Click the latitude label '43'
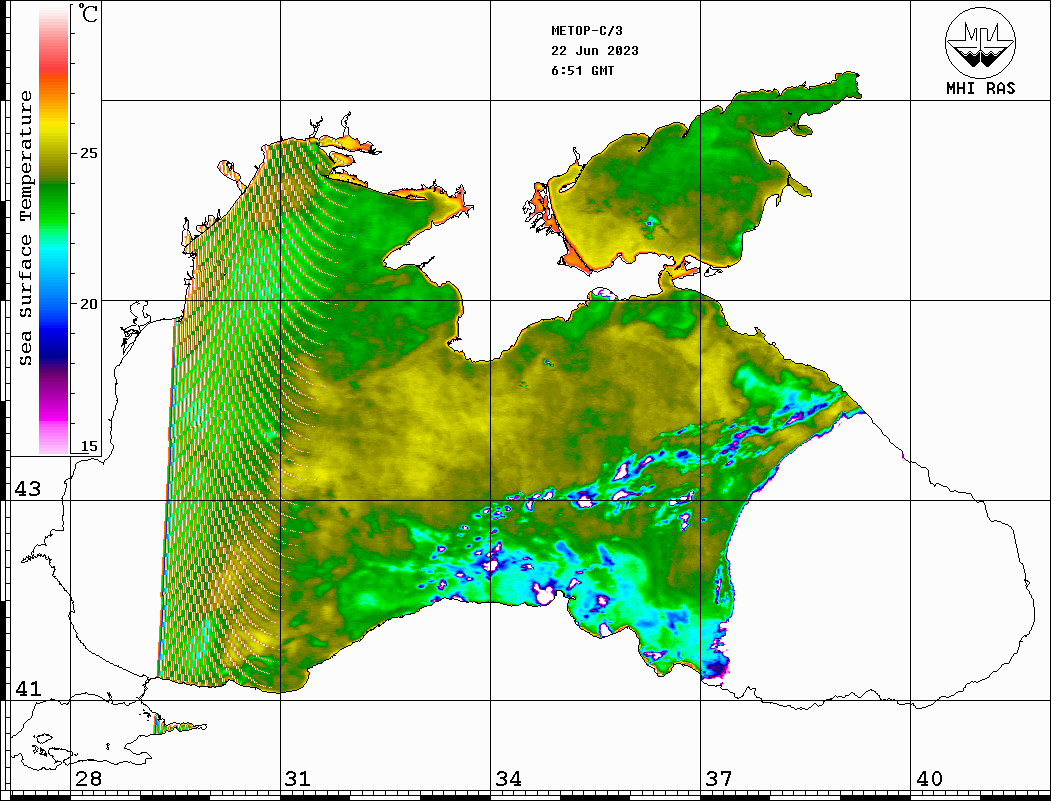The height and width of the screenshot is (801, 1051). [28, 489]
